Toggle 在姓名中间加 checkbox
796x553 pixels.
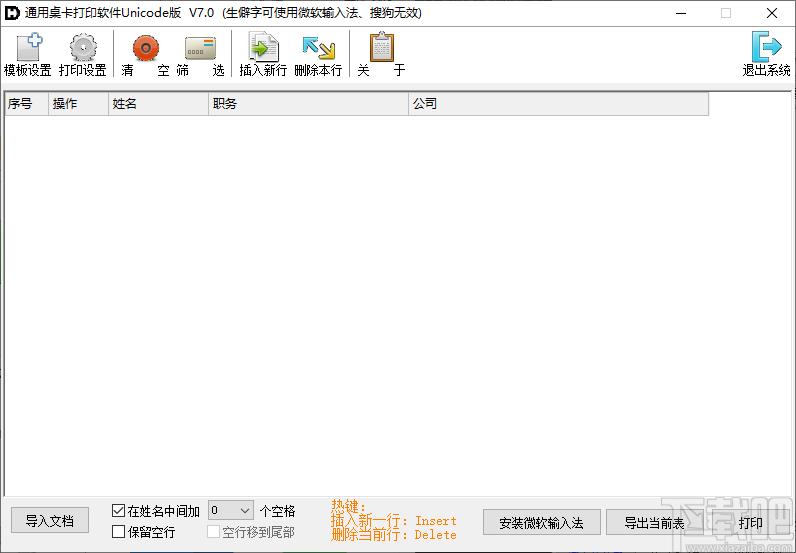click(x=118, y=510)
